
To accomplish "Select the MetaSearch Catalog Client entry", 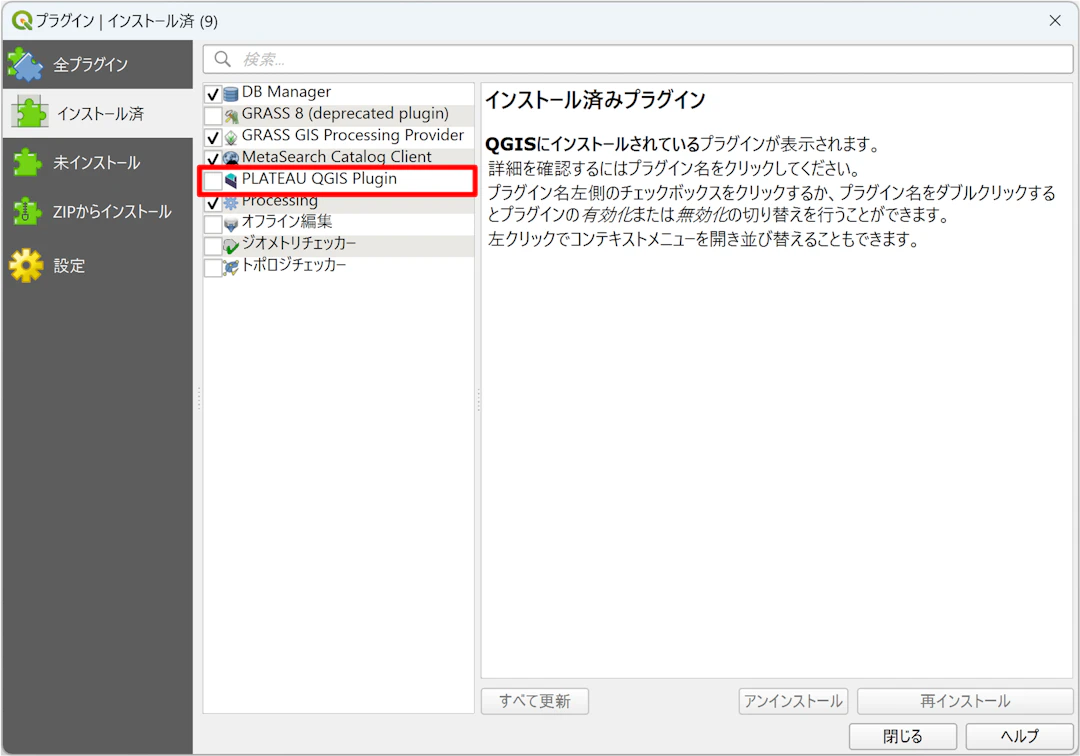I will [339, 157].
